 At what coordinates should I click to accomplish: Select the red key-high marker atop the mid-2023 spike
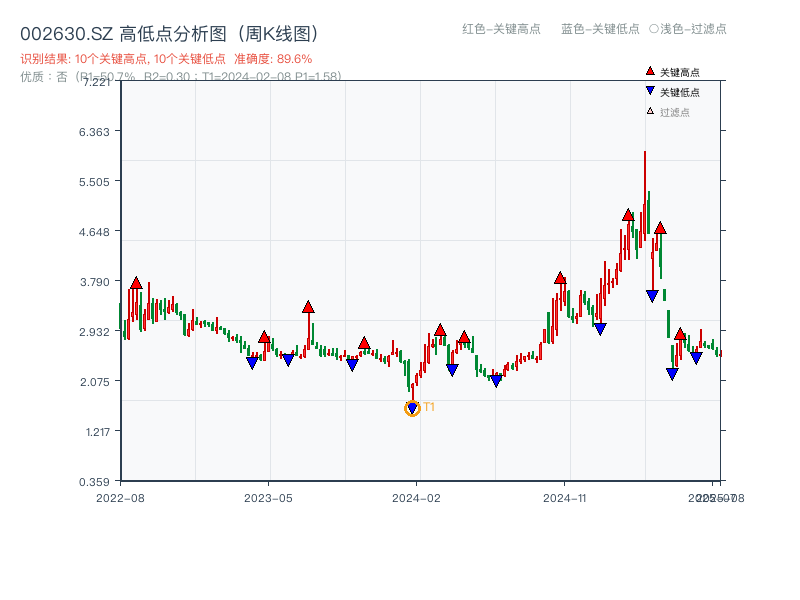click(308, 307)
